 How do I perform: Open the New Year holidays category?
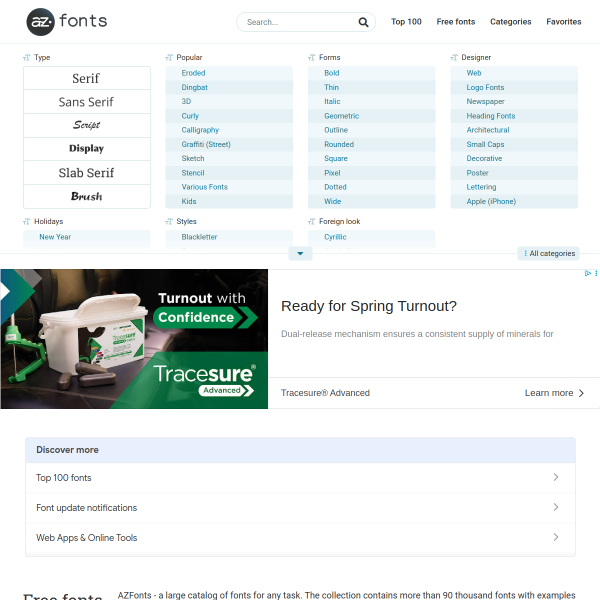tap(86, 237)
